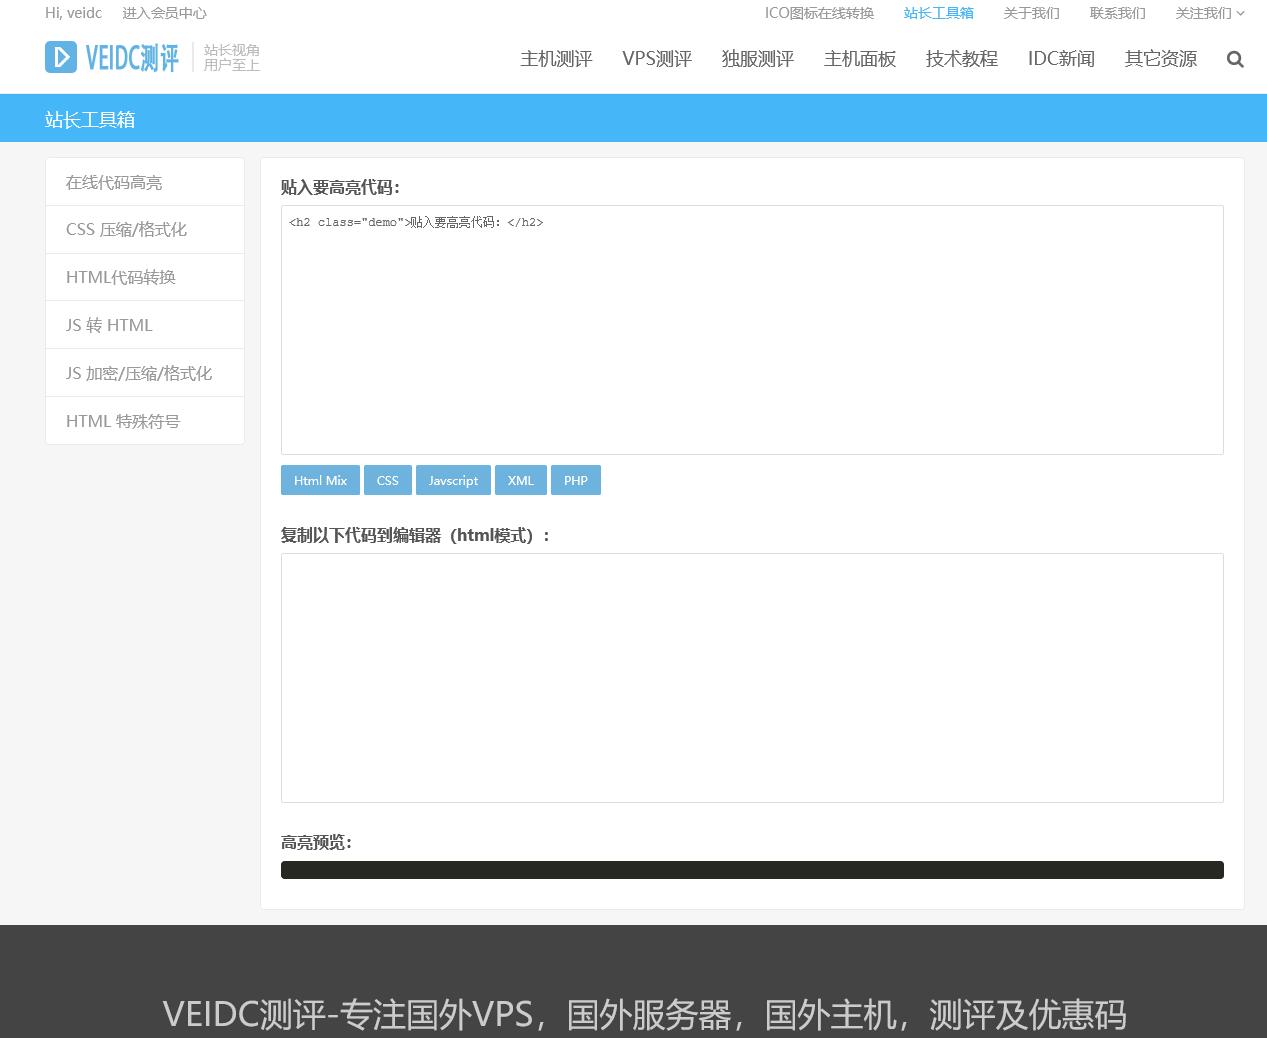
Task: Select CSS 压缩/格式化 in sidebar
Action: pyautogui.click(x=126, y=229)
